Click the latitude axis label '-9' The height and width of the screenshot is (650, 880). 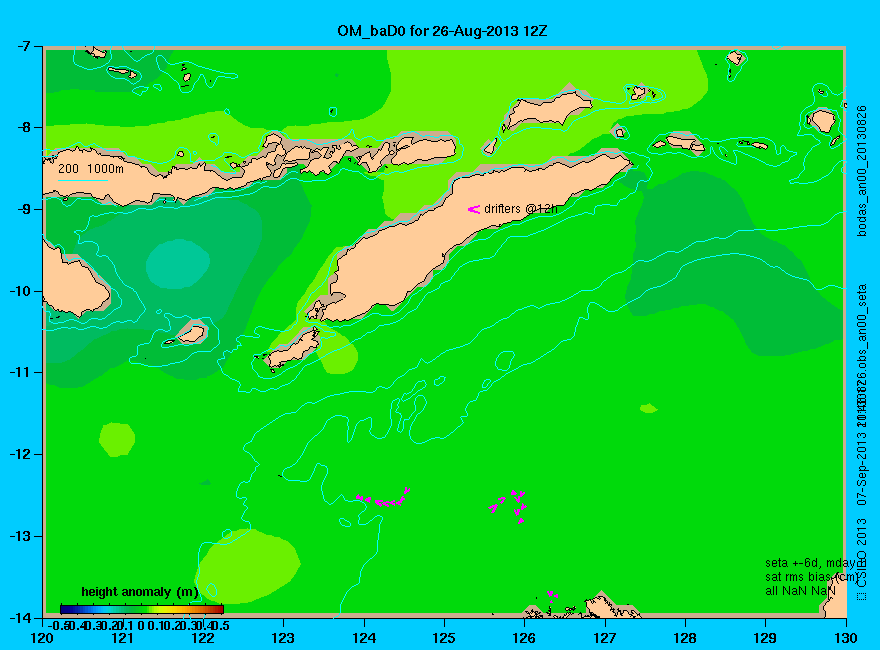[x=23, y=209]
